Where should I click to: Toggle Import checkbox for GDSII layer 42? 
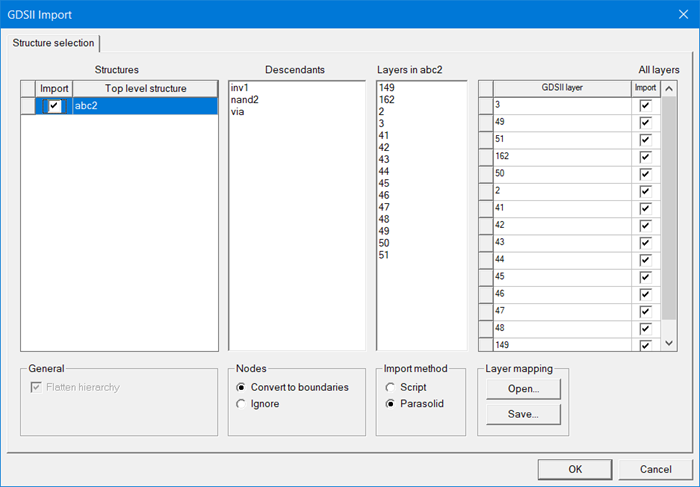645,225
